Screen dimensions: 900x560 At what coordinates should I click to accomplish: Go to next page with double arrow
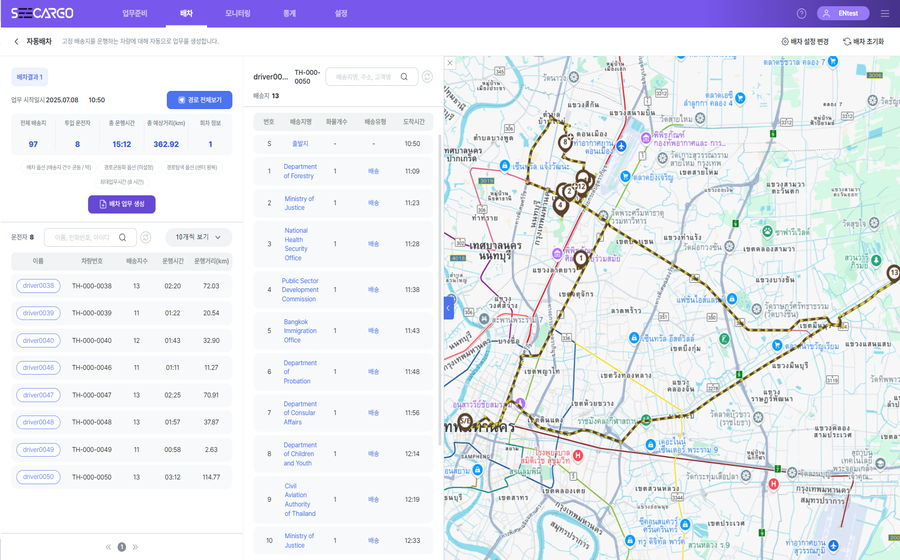pyautogui.click(x=135, y=547)
